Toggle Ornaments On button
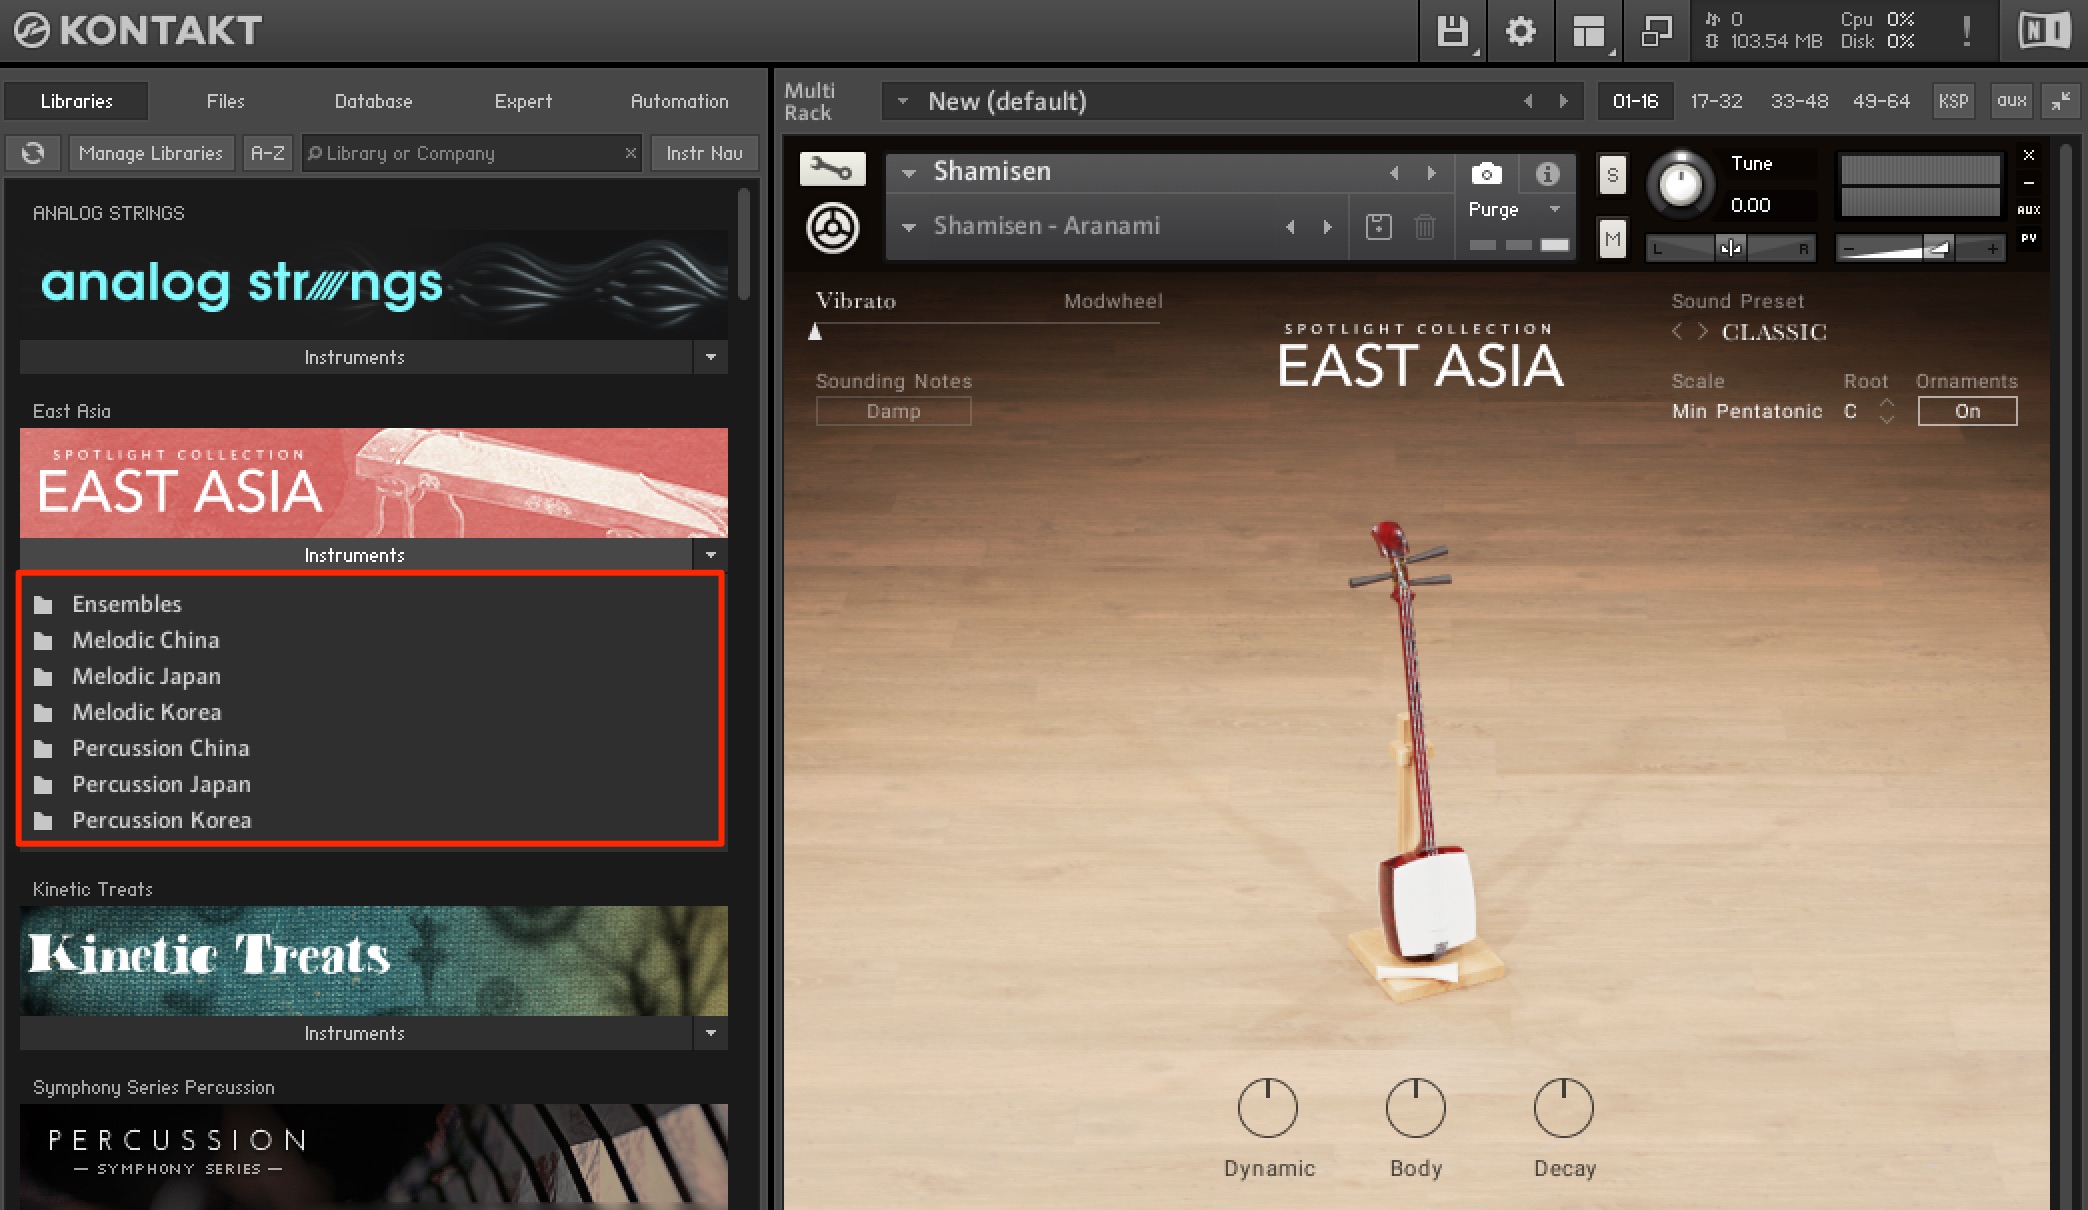The image size is (2088, 1210). pyautogui.click(x=1967, y=411)
